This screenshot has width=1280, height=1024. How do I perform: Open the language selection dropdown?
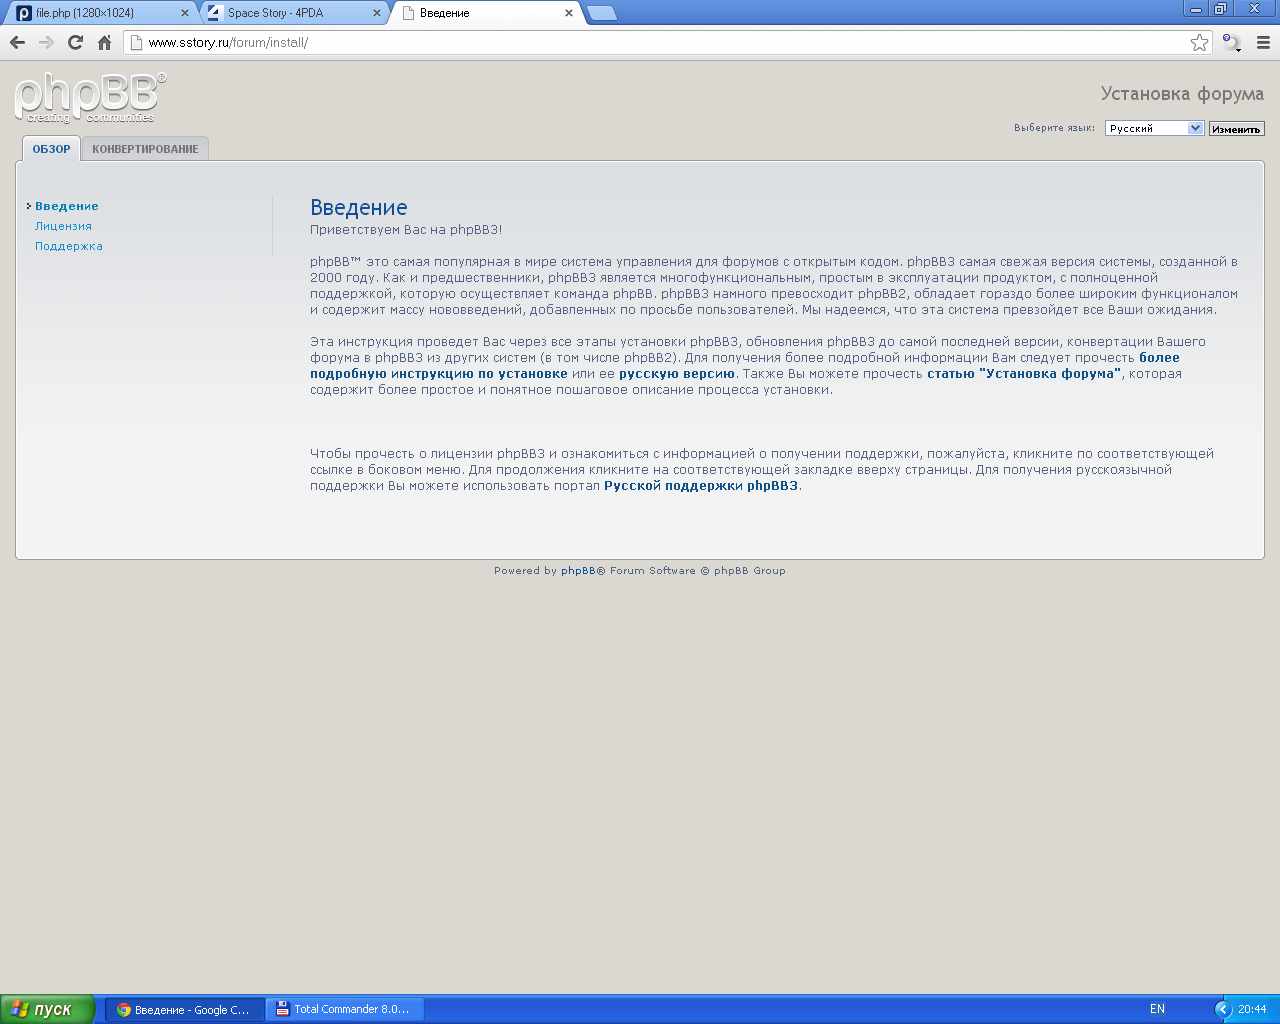[1154, 128]
